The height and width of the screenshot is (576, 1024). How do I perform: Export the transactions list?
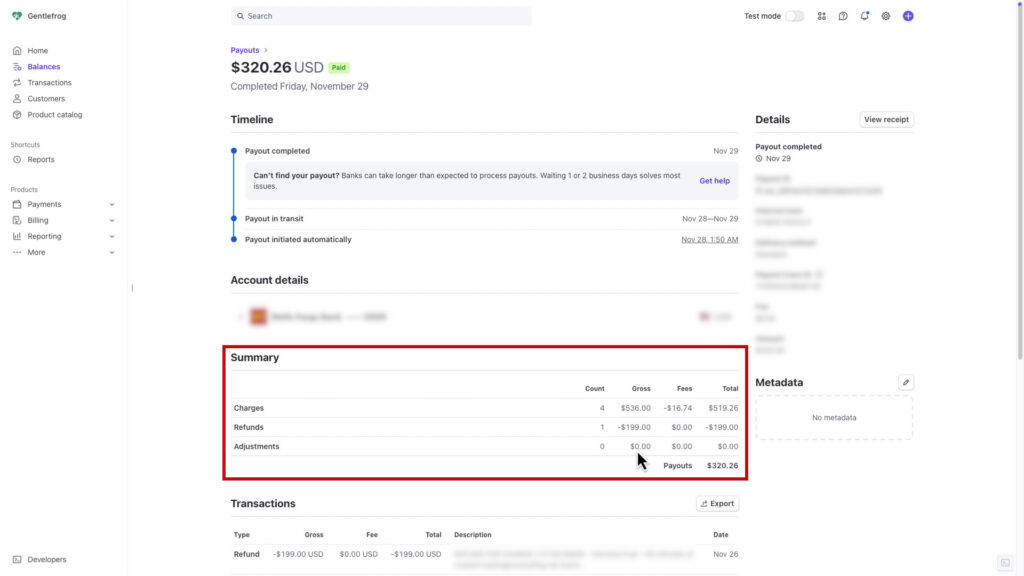[x=717, y=503]
